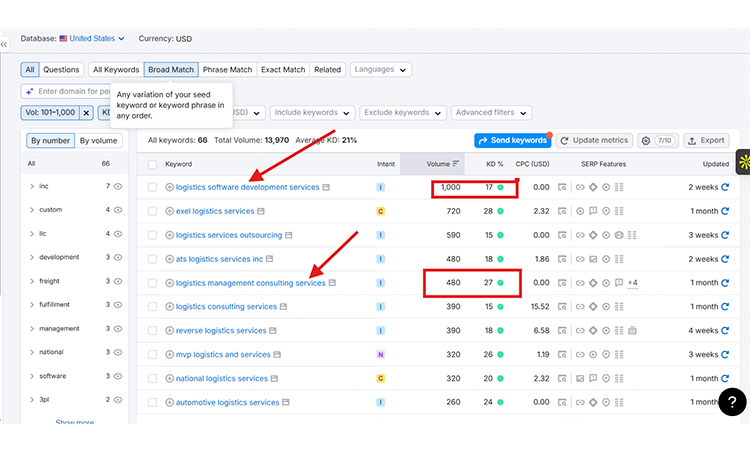Viewport: 750px width, 450px height.
Task: Add exel logistics services via plus icon
Action: click(169, 211)
